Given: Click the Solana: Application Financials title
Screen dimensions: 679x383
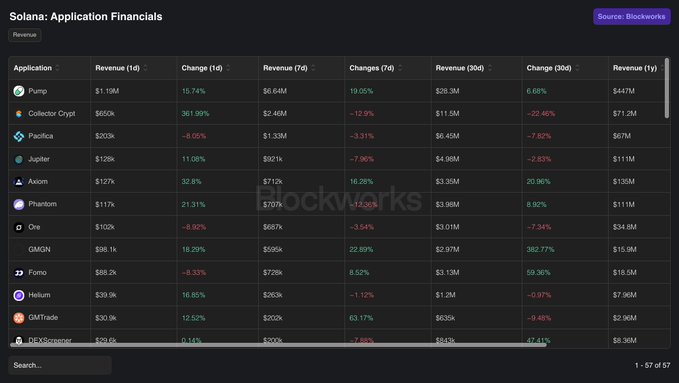Looking at the screenshot, I should point(86,16).
